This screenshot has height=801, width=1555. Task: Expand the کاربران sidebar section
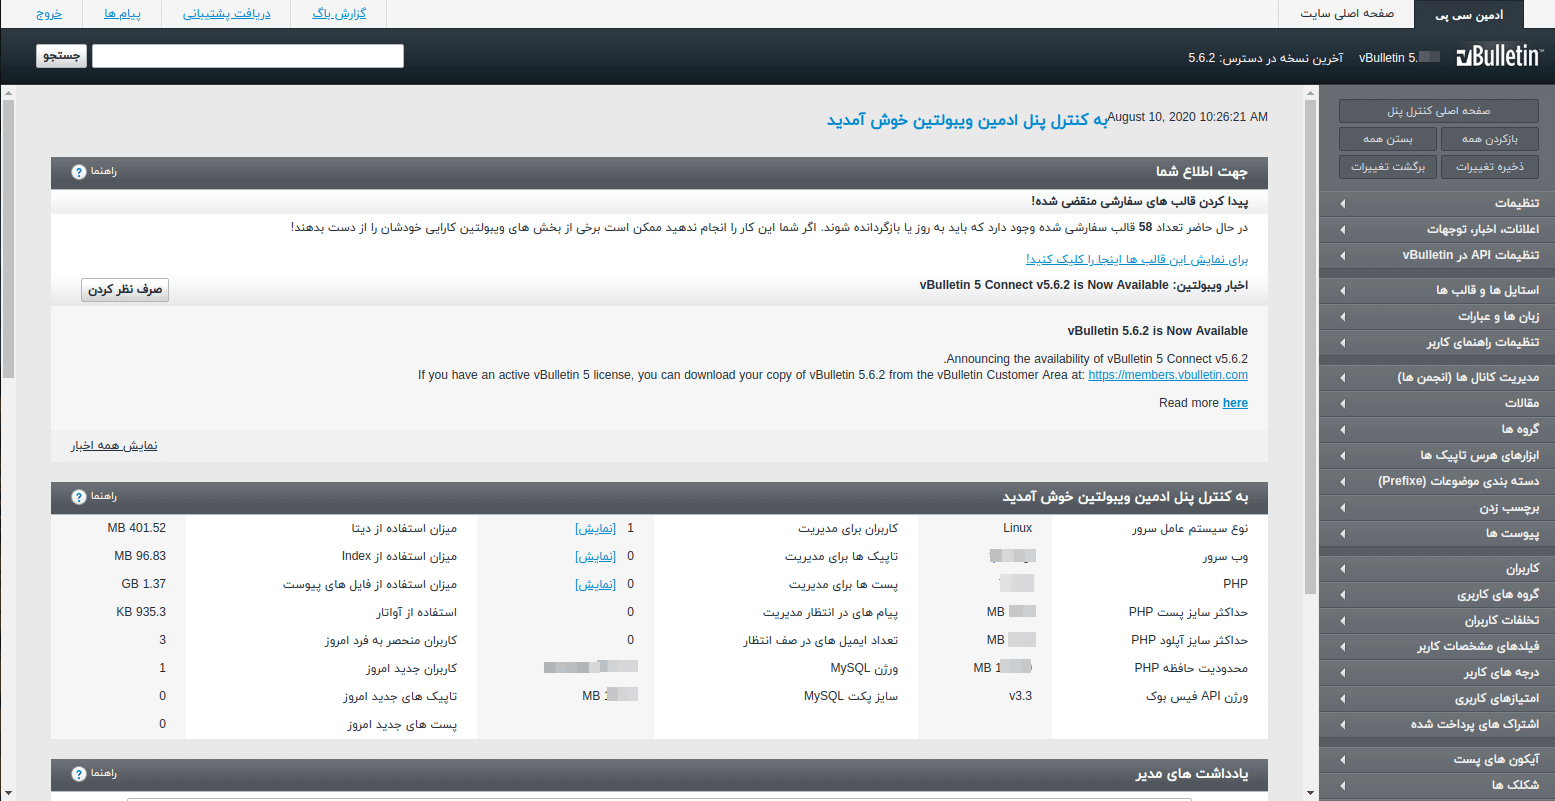point(1438,568)
